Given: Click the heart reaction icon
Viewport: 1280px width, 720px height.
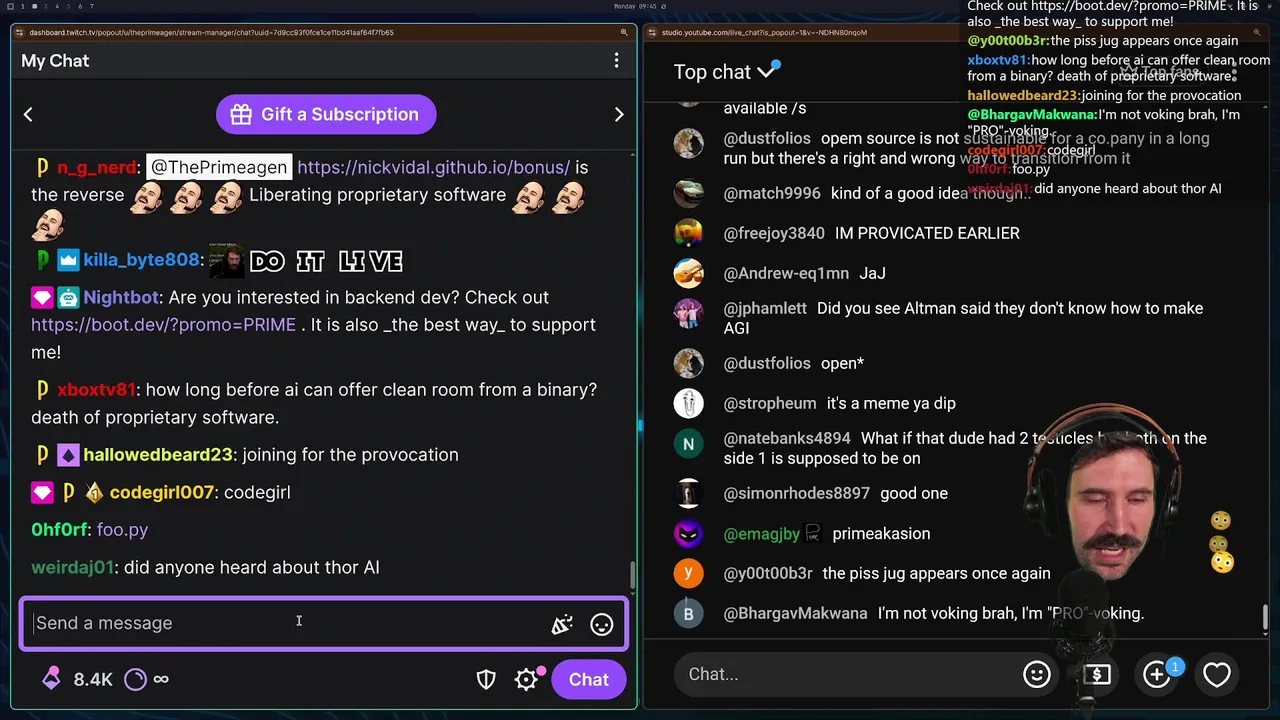Looking at the screenshot, I should click(x=1217, y=674).
